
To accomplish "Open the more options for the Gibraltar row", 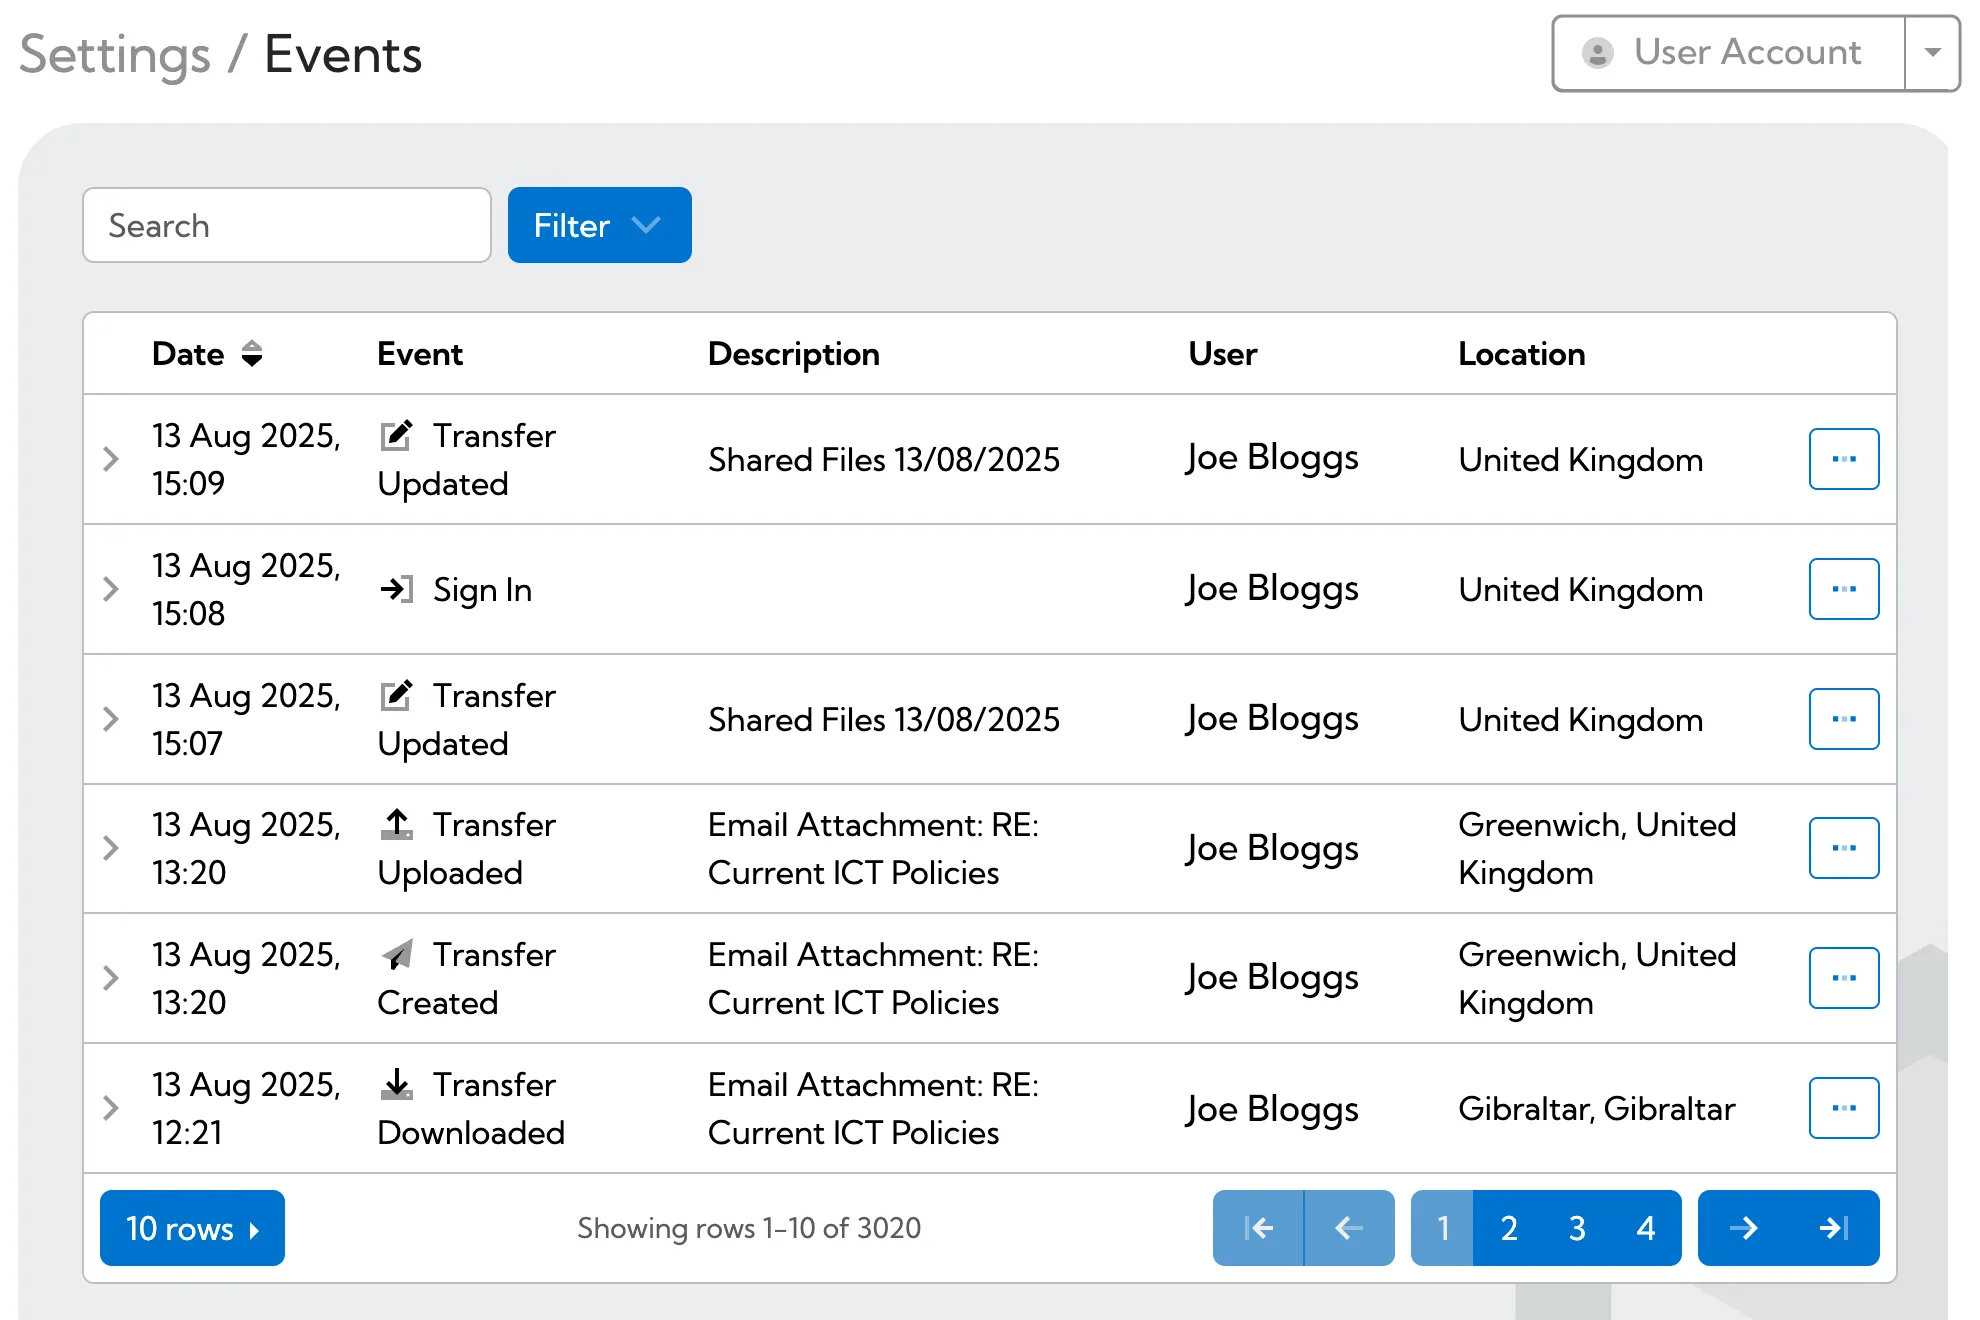I will [x=1843, y=1108].
